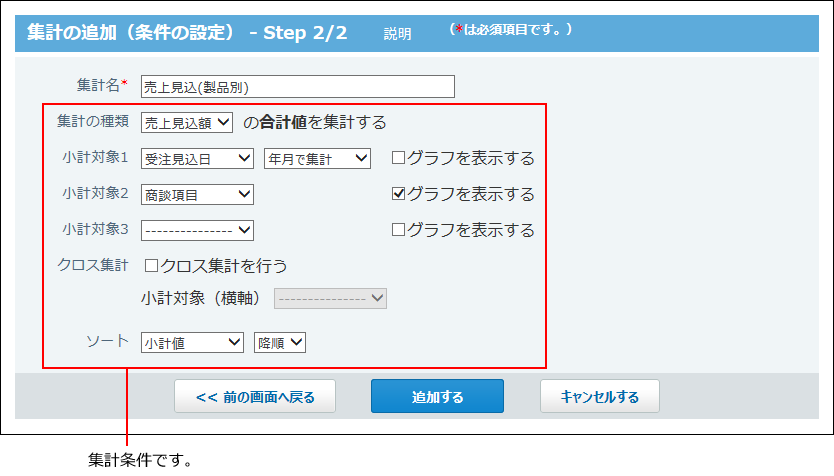Open the 小計値 sort dropdown
The image size is (834, 476).
pyautogui.click(x=192, y=343)
